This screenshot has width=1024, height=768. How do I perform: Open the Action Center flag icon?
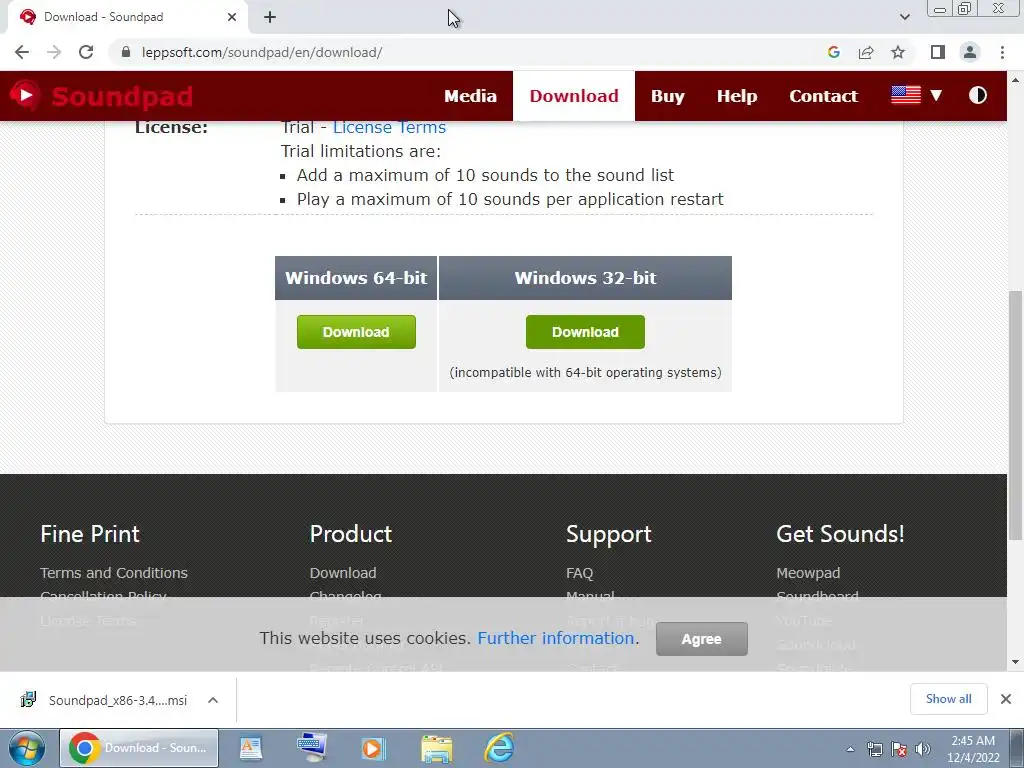tap(899, 749)
